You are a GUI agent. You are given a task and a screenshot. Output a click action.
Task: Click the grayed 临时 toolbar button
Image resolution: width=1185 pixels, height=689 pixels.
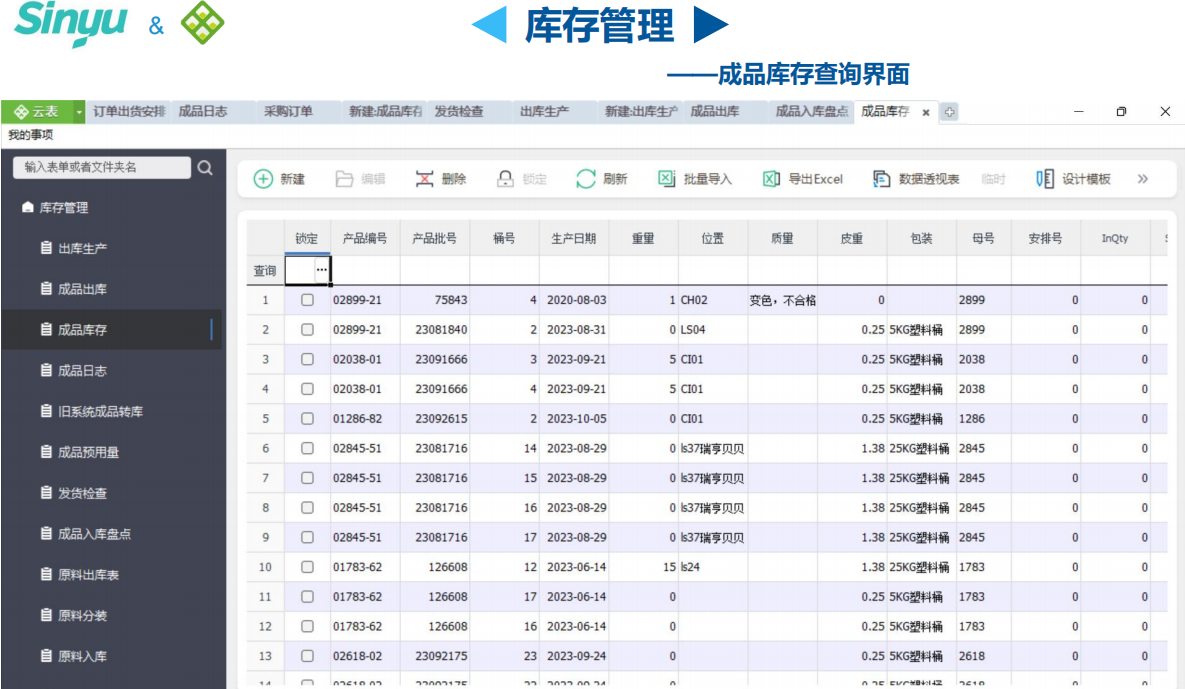tap(993, 179)
